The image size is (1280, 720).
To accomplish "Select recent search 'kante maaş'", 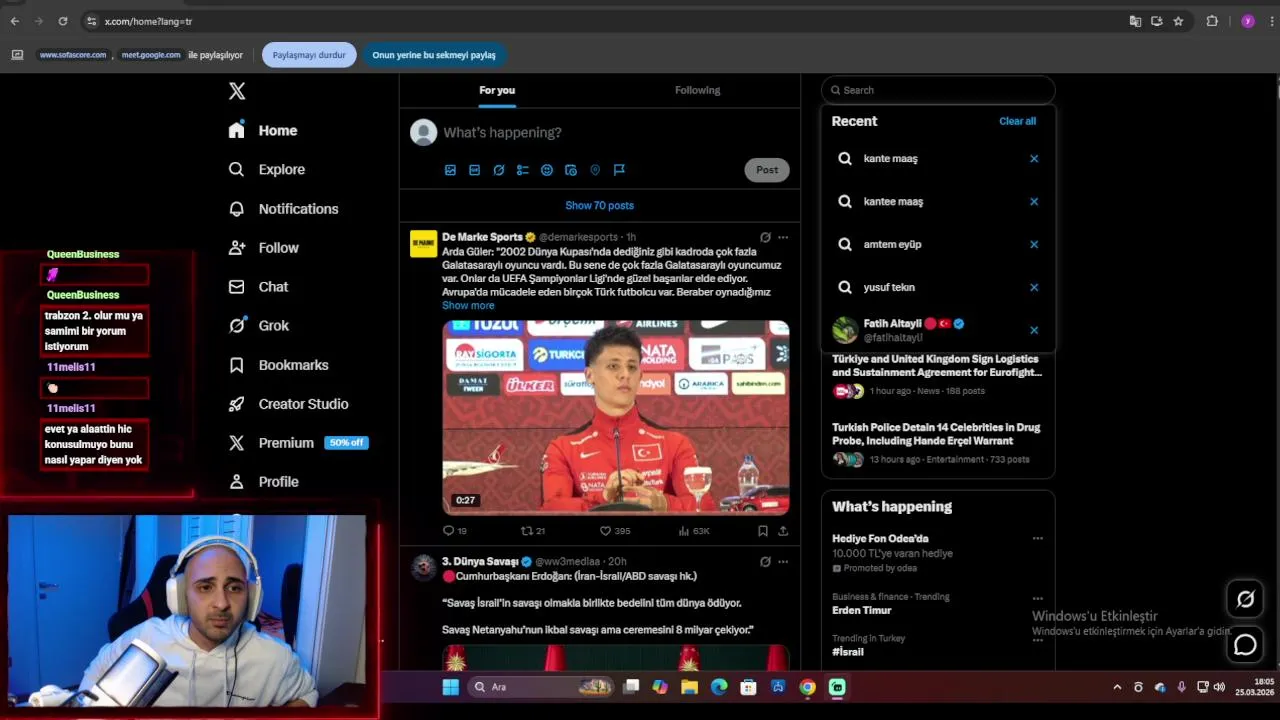I will 938,158.
